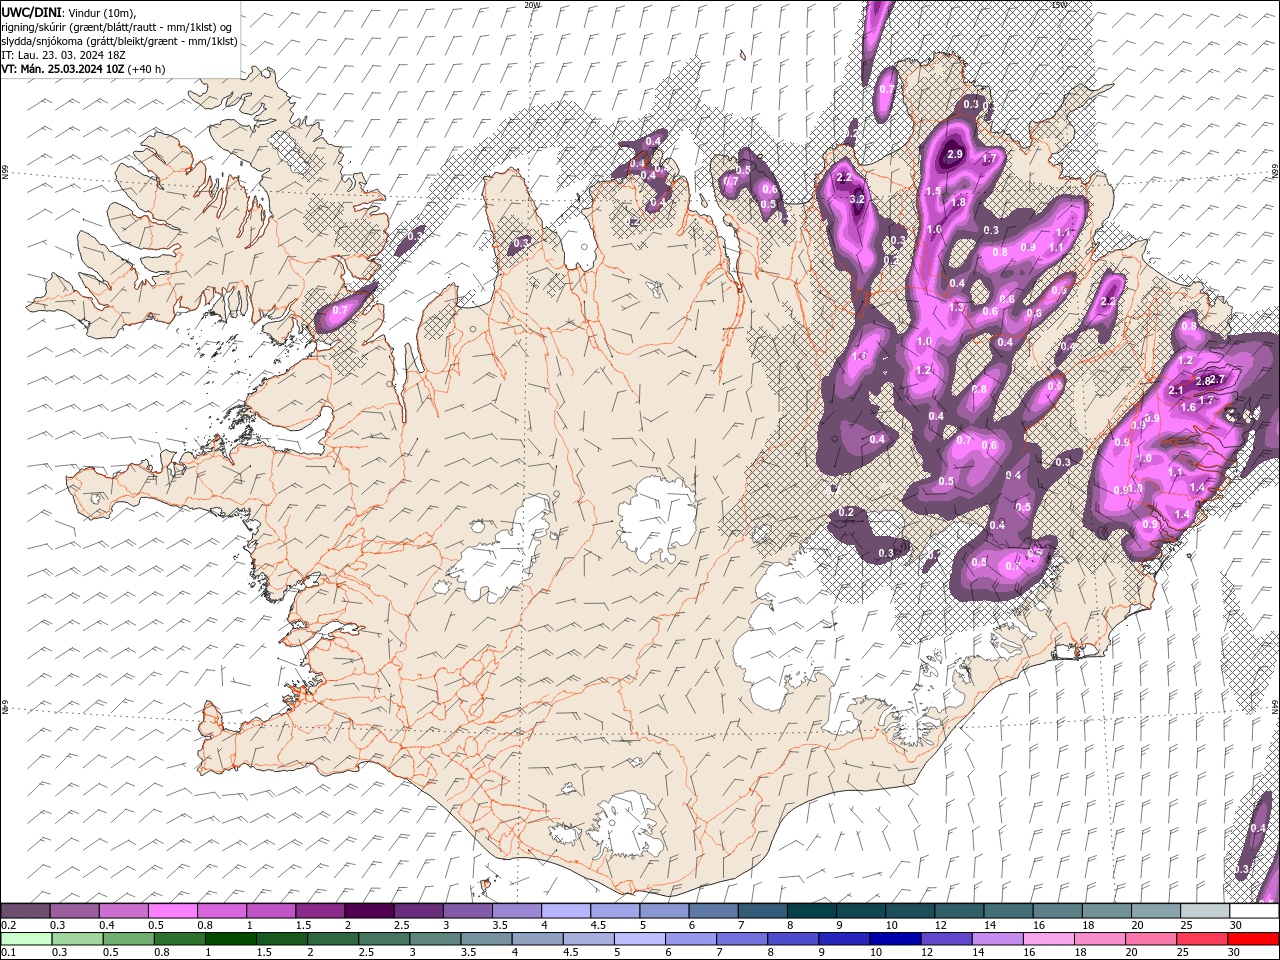Pick the rain legend swatch at 0.5
This screenshot has width=1280, height=960.
point(129,939)
